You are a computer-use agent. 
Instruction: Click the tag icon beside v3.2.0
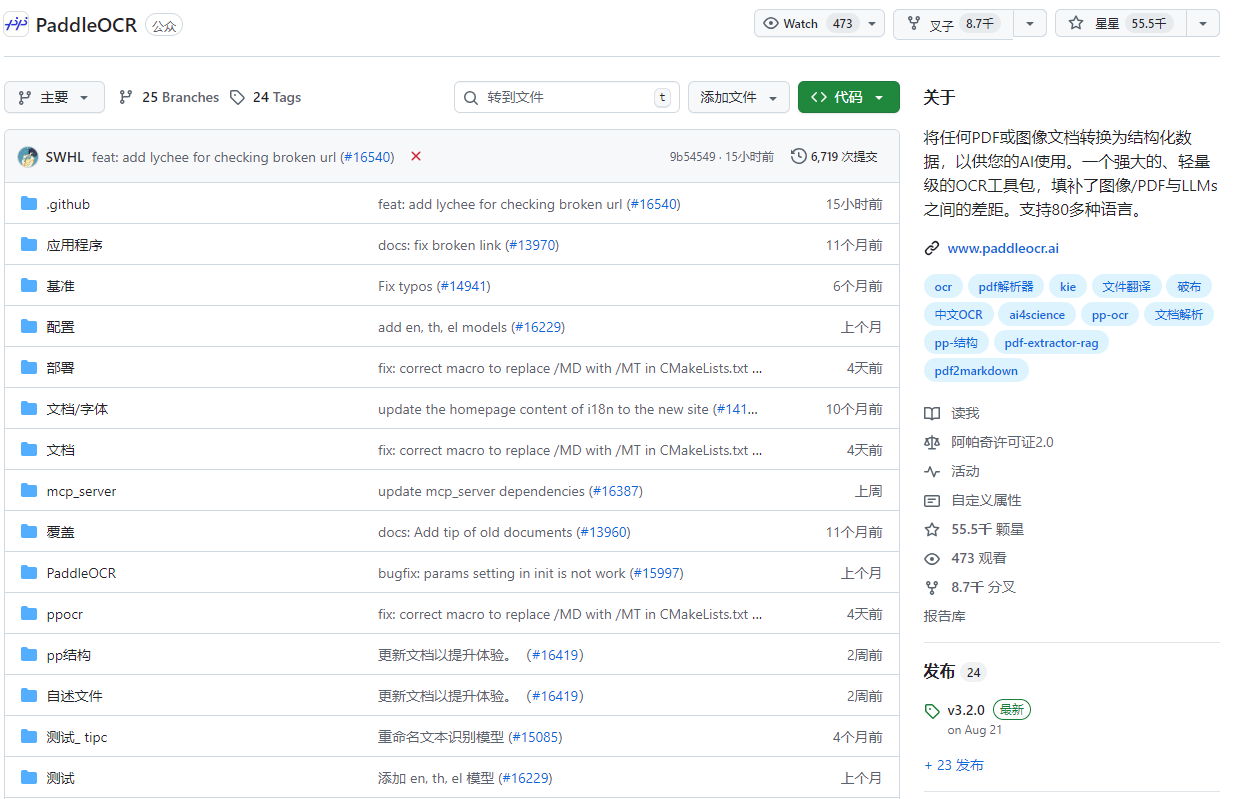(933, 709)
